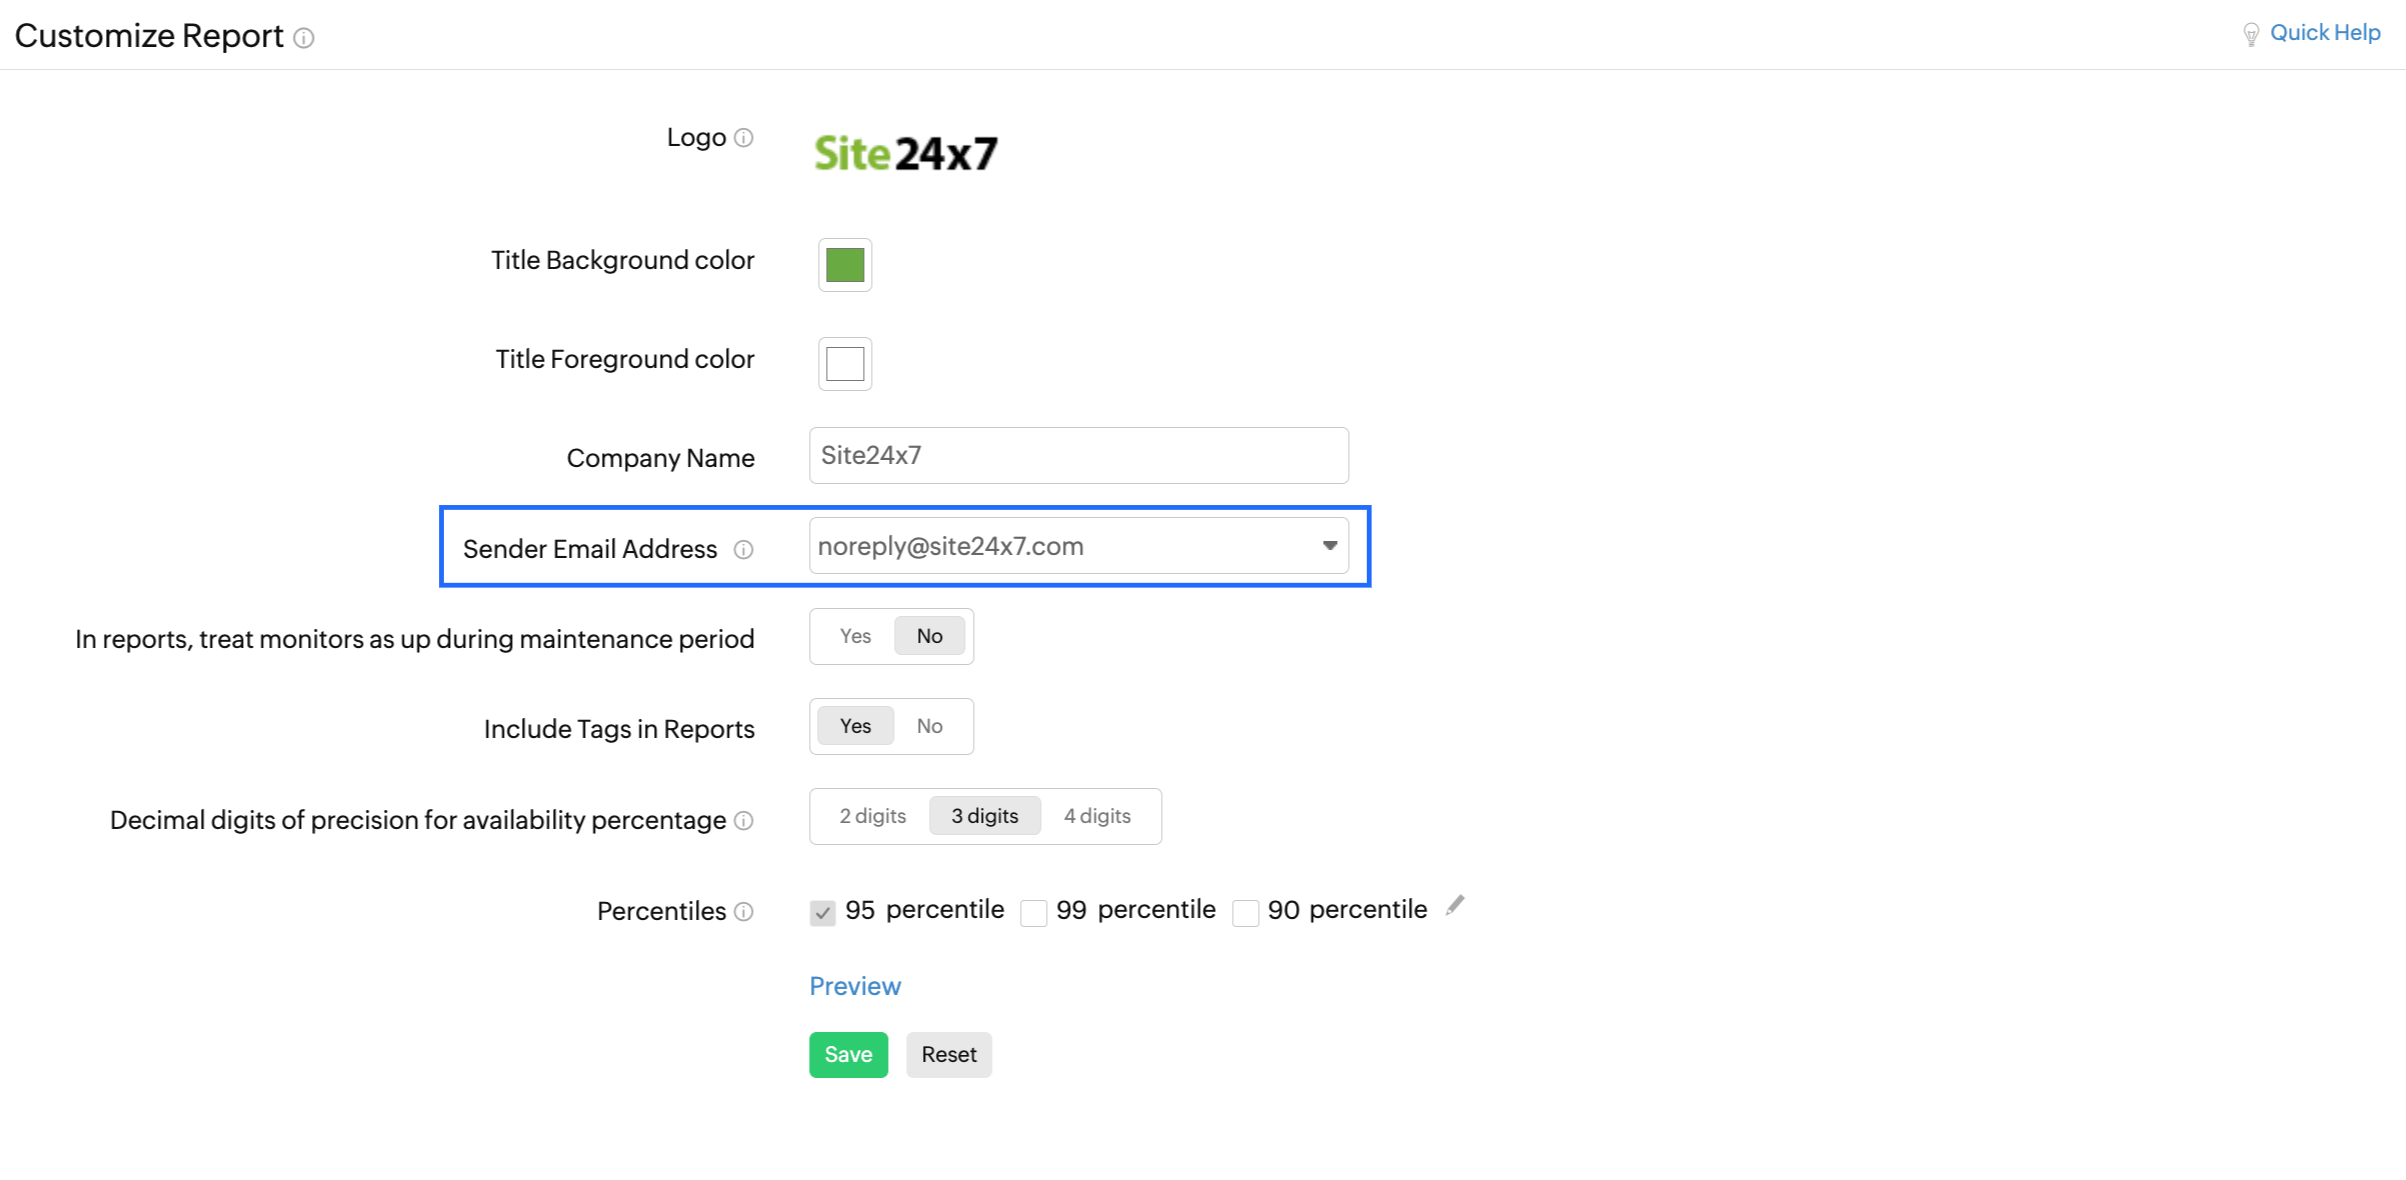The height and width of the screenshot is (1180, 2406).
Task: Click info icon beside Sender Email Address
Action: tap(743, 549)
